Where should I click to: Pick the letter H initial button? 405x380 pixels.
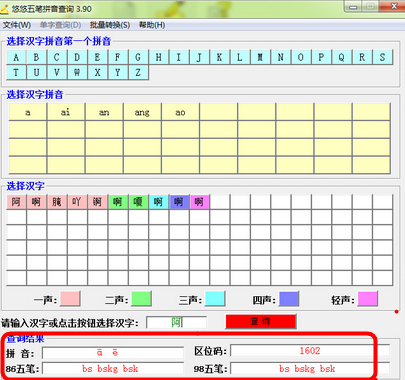point(158,57)
